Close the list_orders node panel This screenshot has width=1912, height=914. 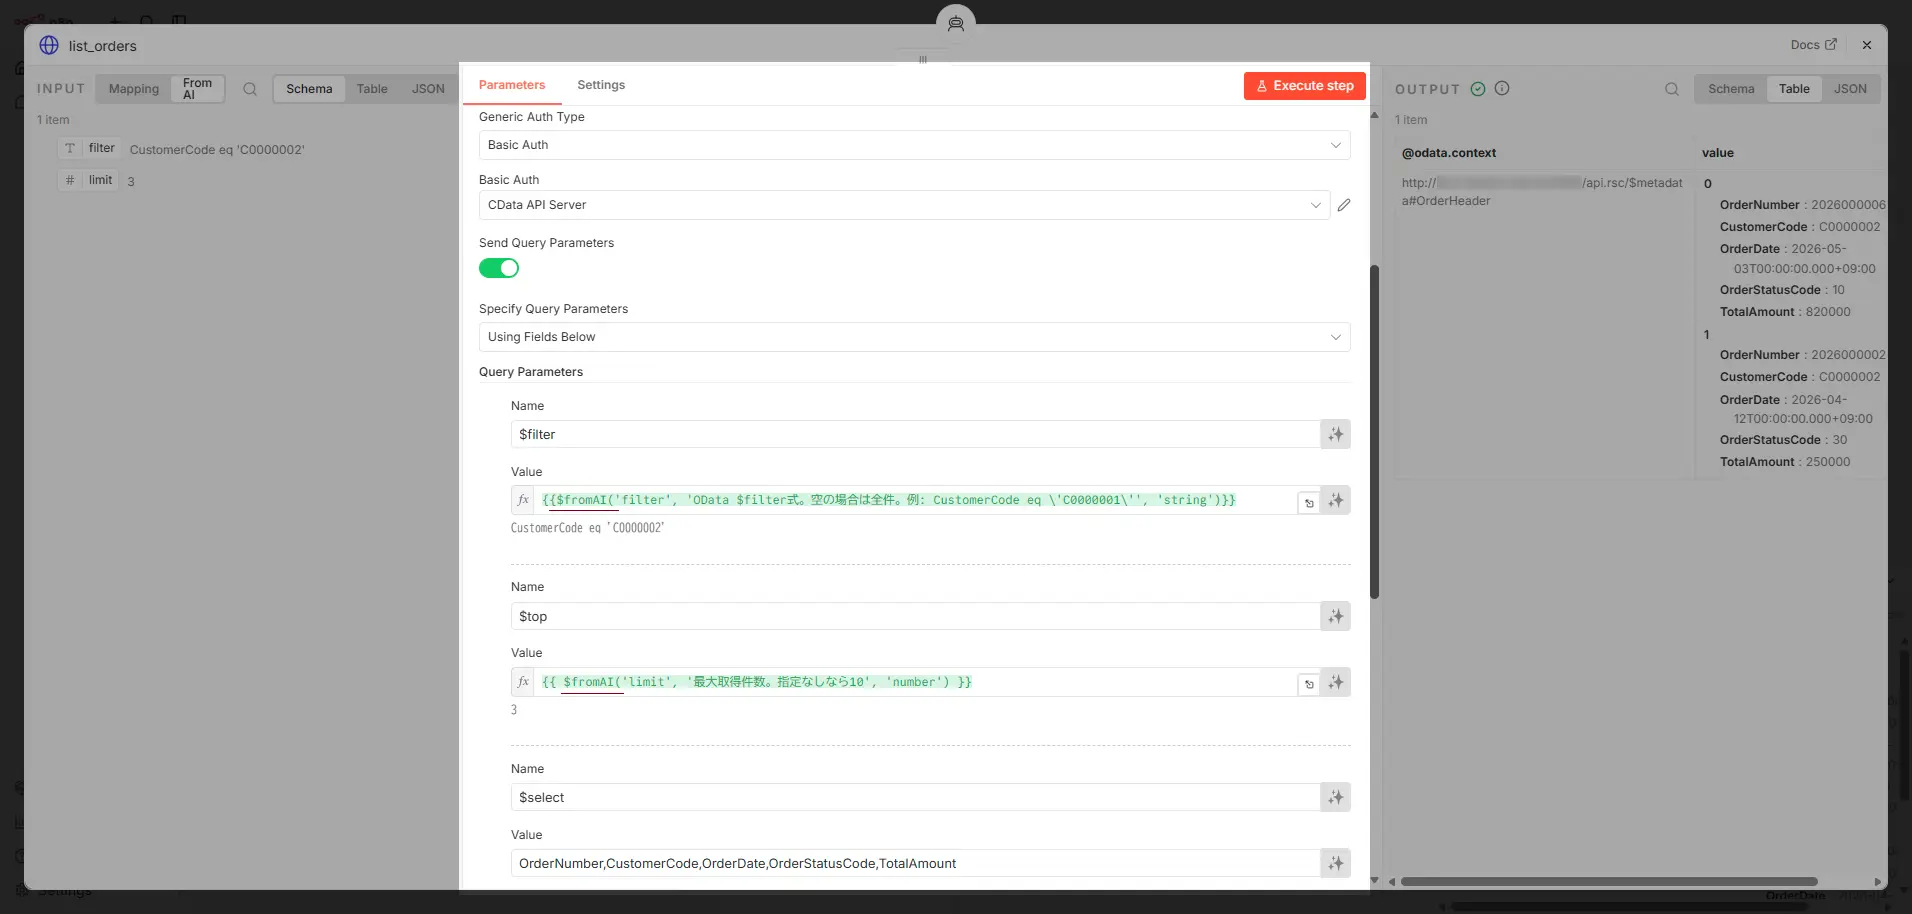tap(1867, 45)
